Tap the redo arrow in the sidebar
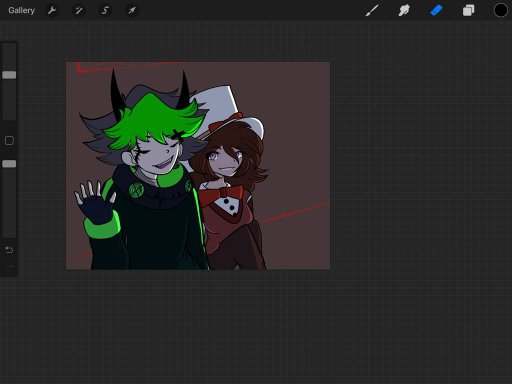 pyautogui.click(x=9, y=267)
